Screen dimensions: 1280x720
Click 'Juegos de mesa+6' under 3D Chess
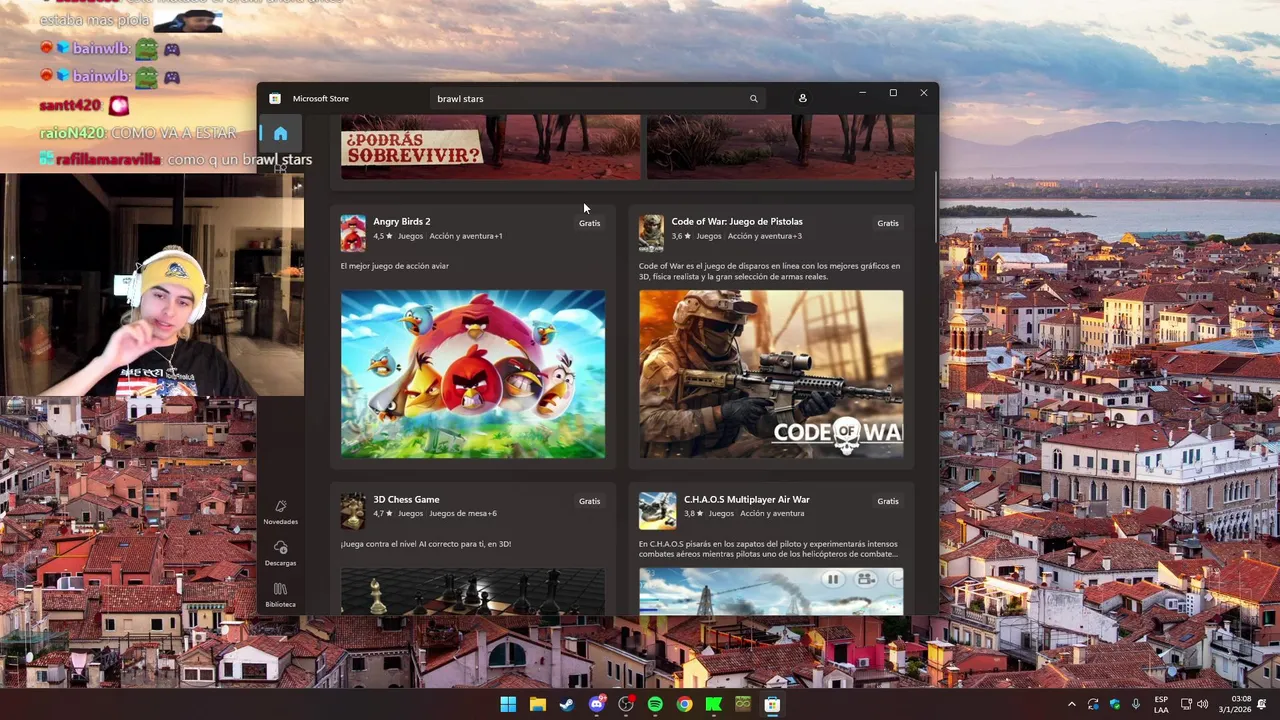point(463,514)
